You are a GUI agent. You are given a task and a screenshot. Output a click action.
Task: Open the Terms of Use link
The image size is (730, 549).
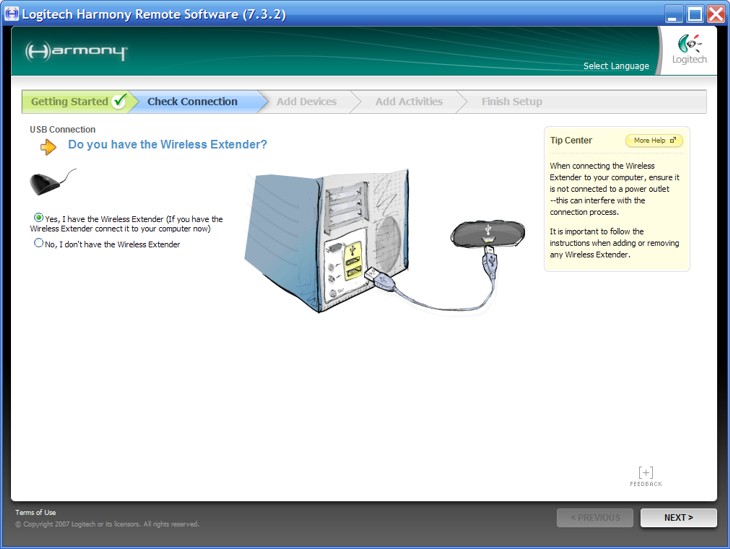click(35, 512)
